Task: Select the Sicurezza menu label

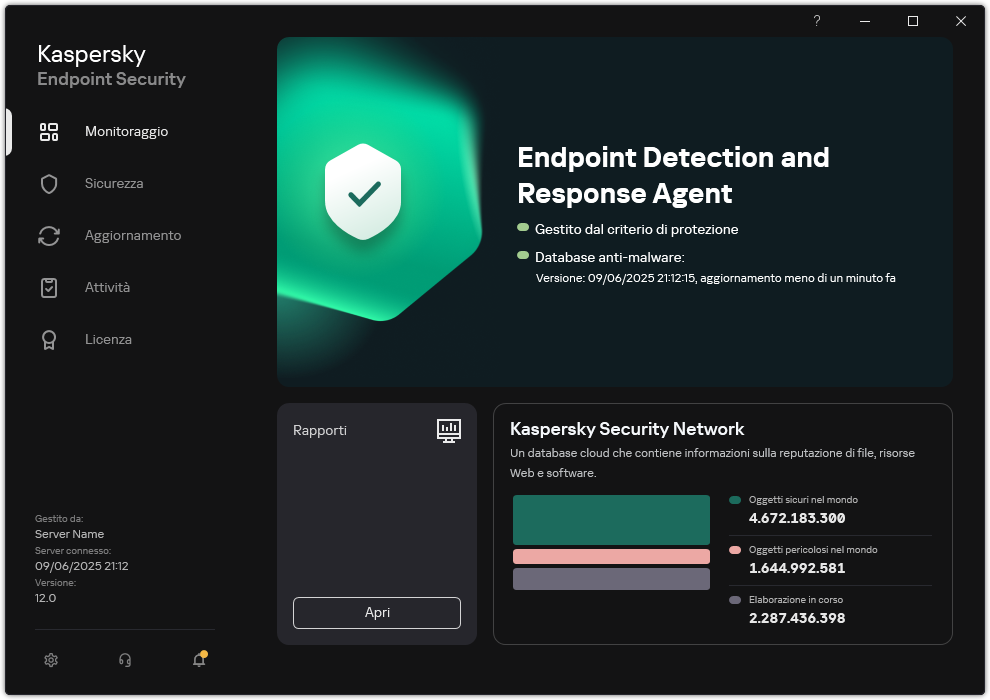Action: pos(114,184)
